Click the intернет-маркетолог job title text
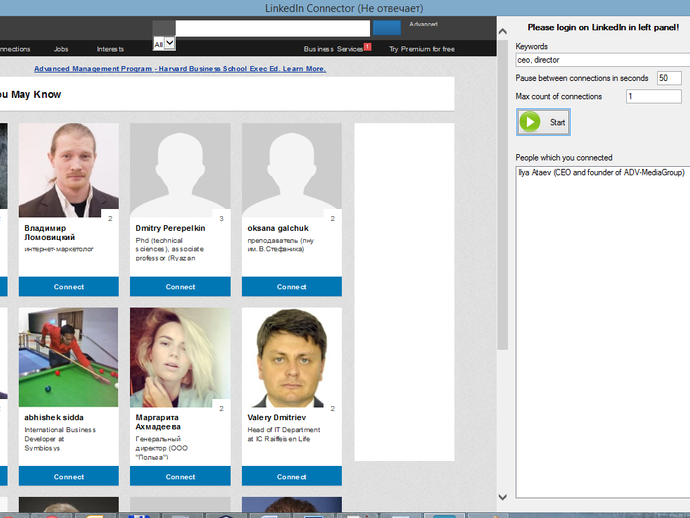This screenshot has width=690, height=518. (x=59, y=249)
